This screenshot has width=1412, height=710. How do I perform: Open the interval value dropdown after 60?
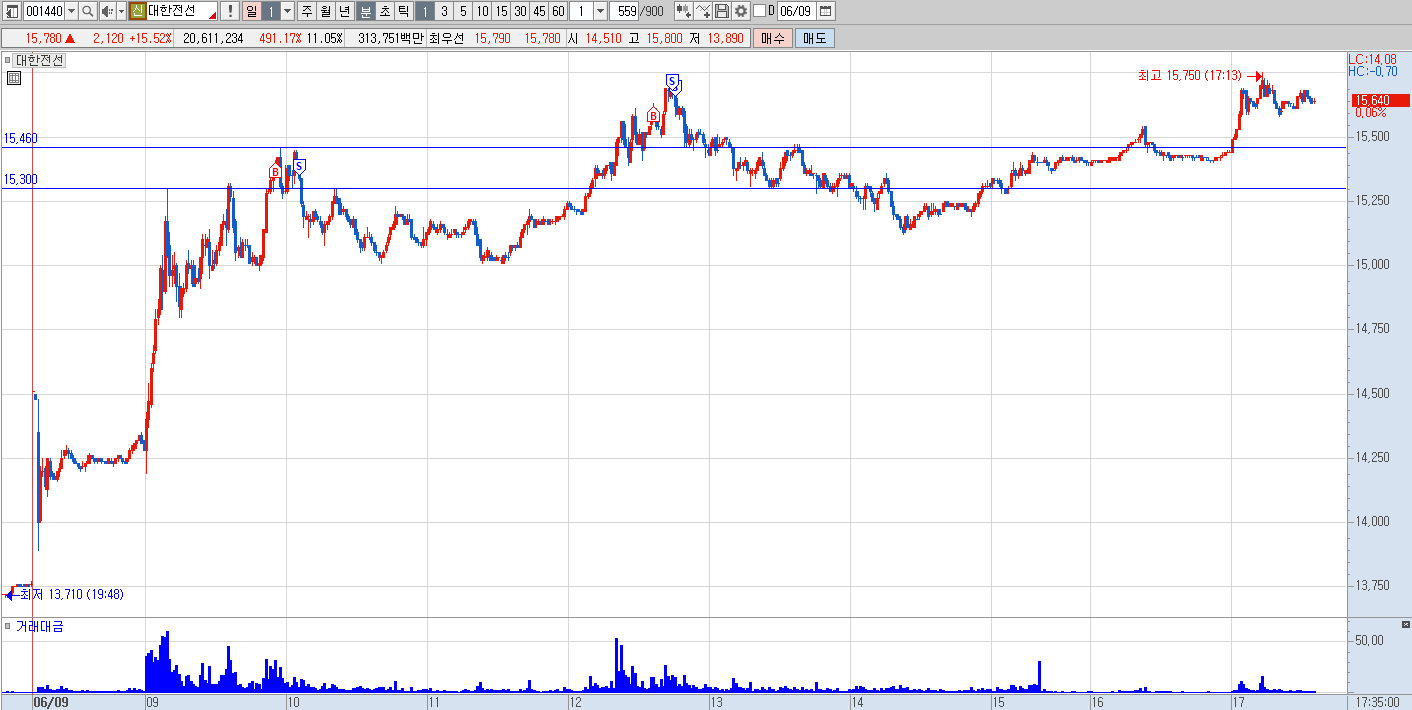(600, 11)
